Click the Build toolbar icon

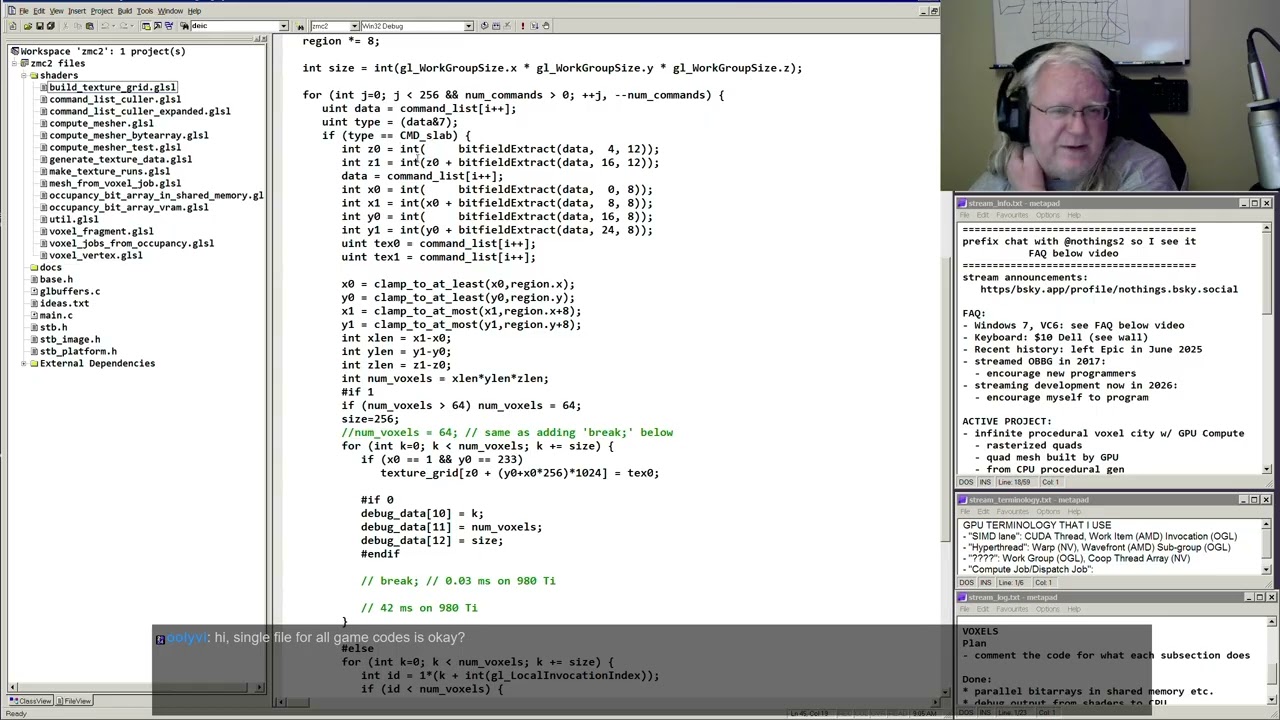click(x=496, y=26)
